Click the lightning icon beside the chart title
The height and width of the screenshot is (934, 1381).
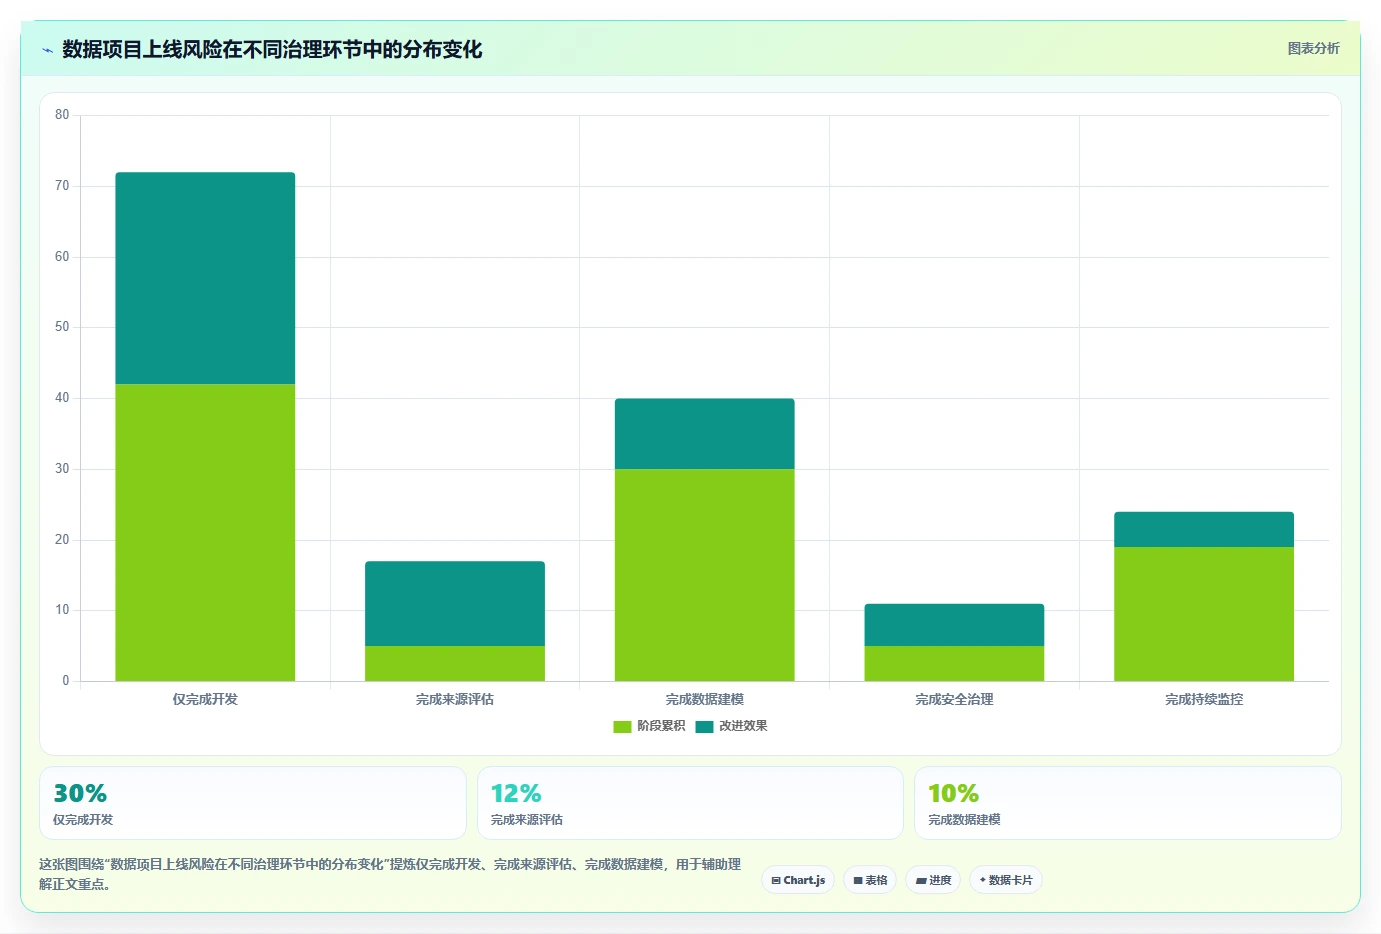click(x=47, y=50)
